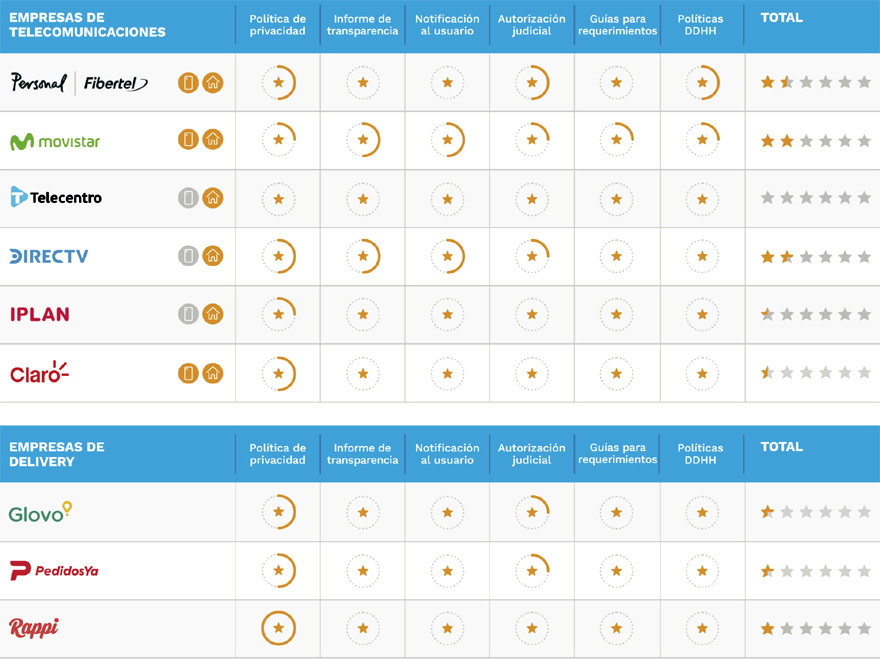Screen dimensions: 880x660
Task: Select the grey mobile icon beside IPLAN
Action: pyautogui.click(x=188, y=314)
